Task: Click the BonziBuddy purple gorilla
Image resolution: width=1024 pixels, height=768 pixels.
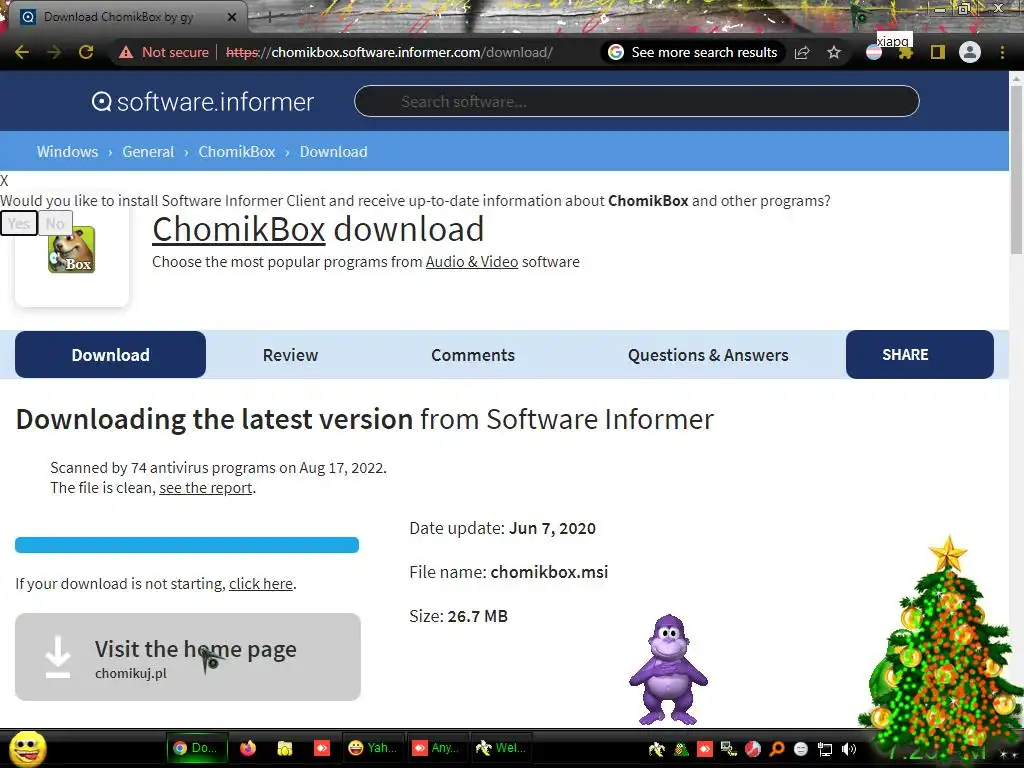Action: coord(668,669)
